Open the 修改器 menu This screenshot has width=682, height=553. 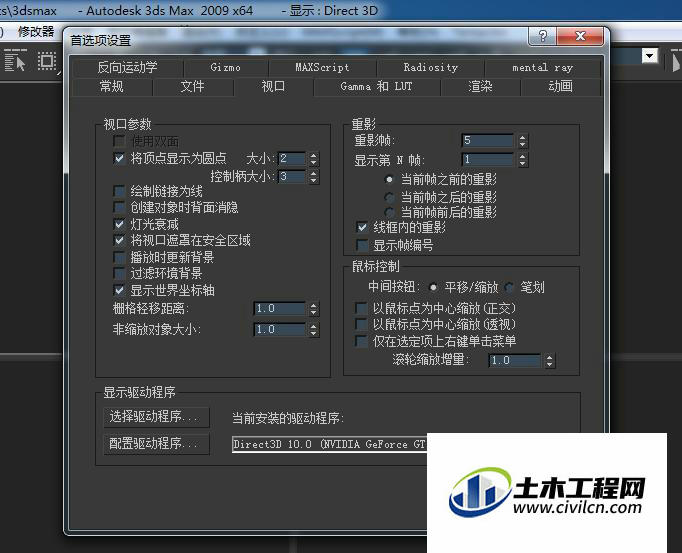pyautogui.click(x=36, y=31)
